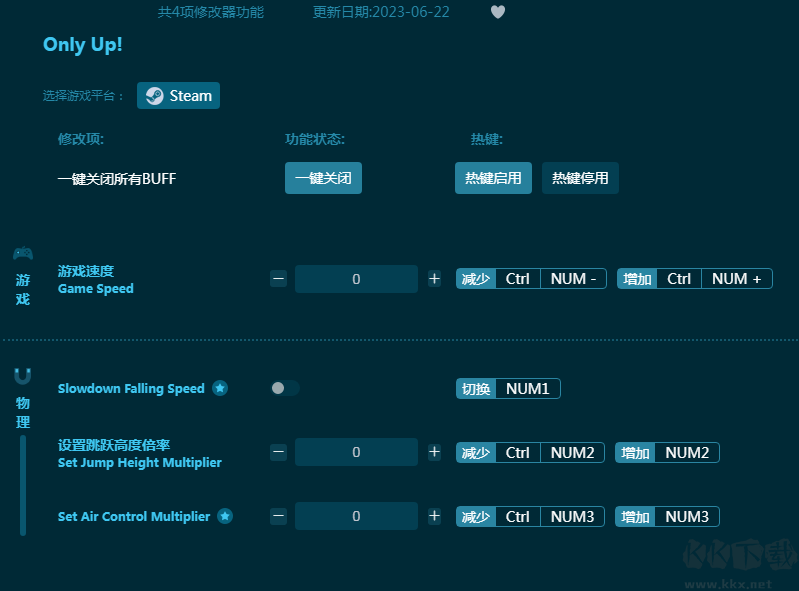Click Ctrl key in Jump Height 减少 hotkey
The width and height of the screenshot is (799, 591).
(x=518, y=452)
